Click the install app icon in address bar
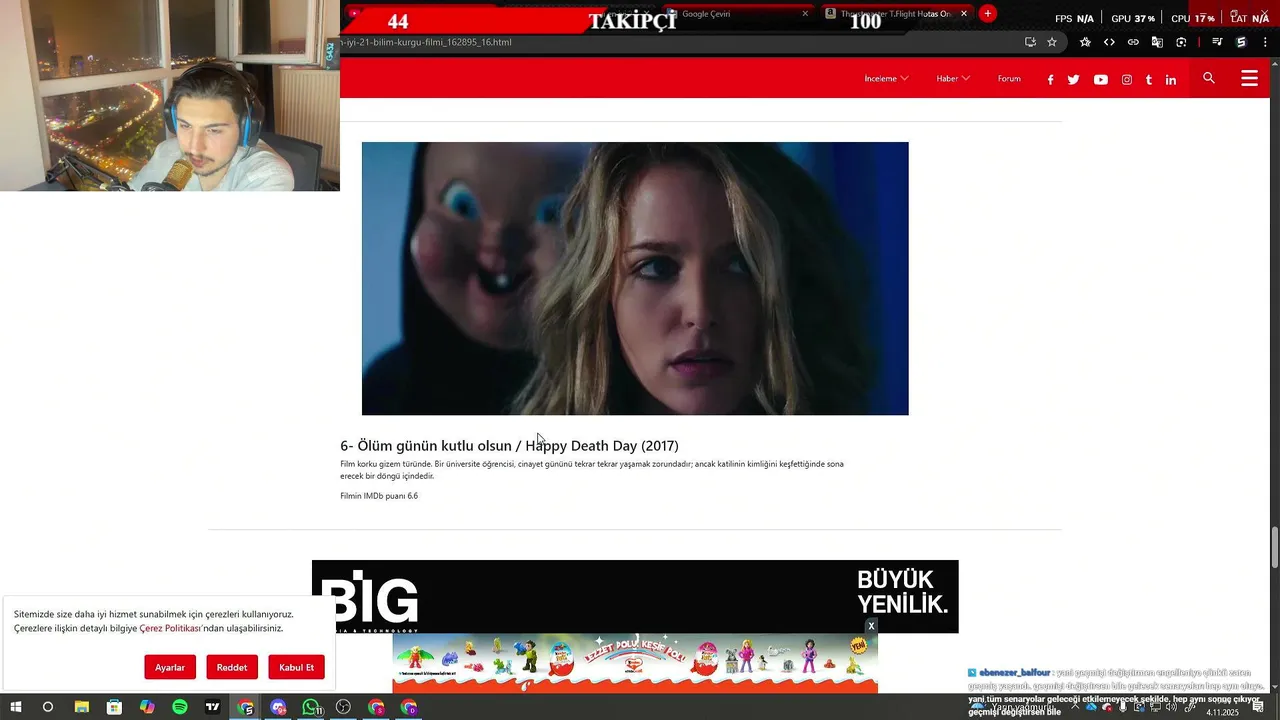This screenshot has width=1280, height=720. (x=1030, y=42)
